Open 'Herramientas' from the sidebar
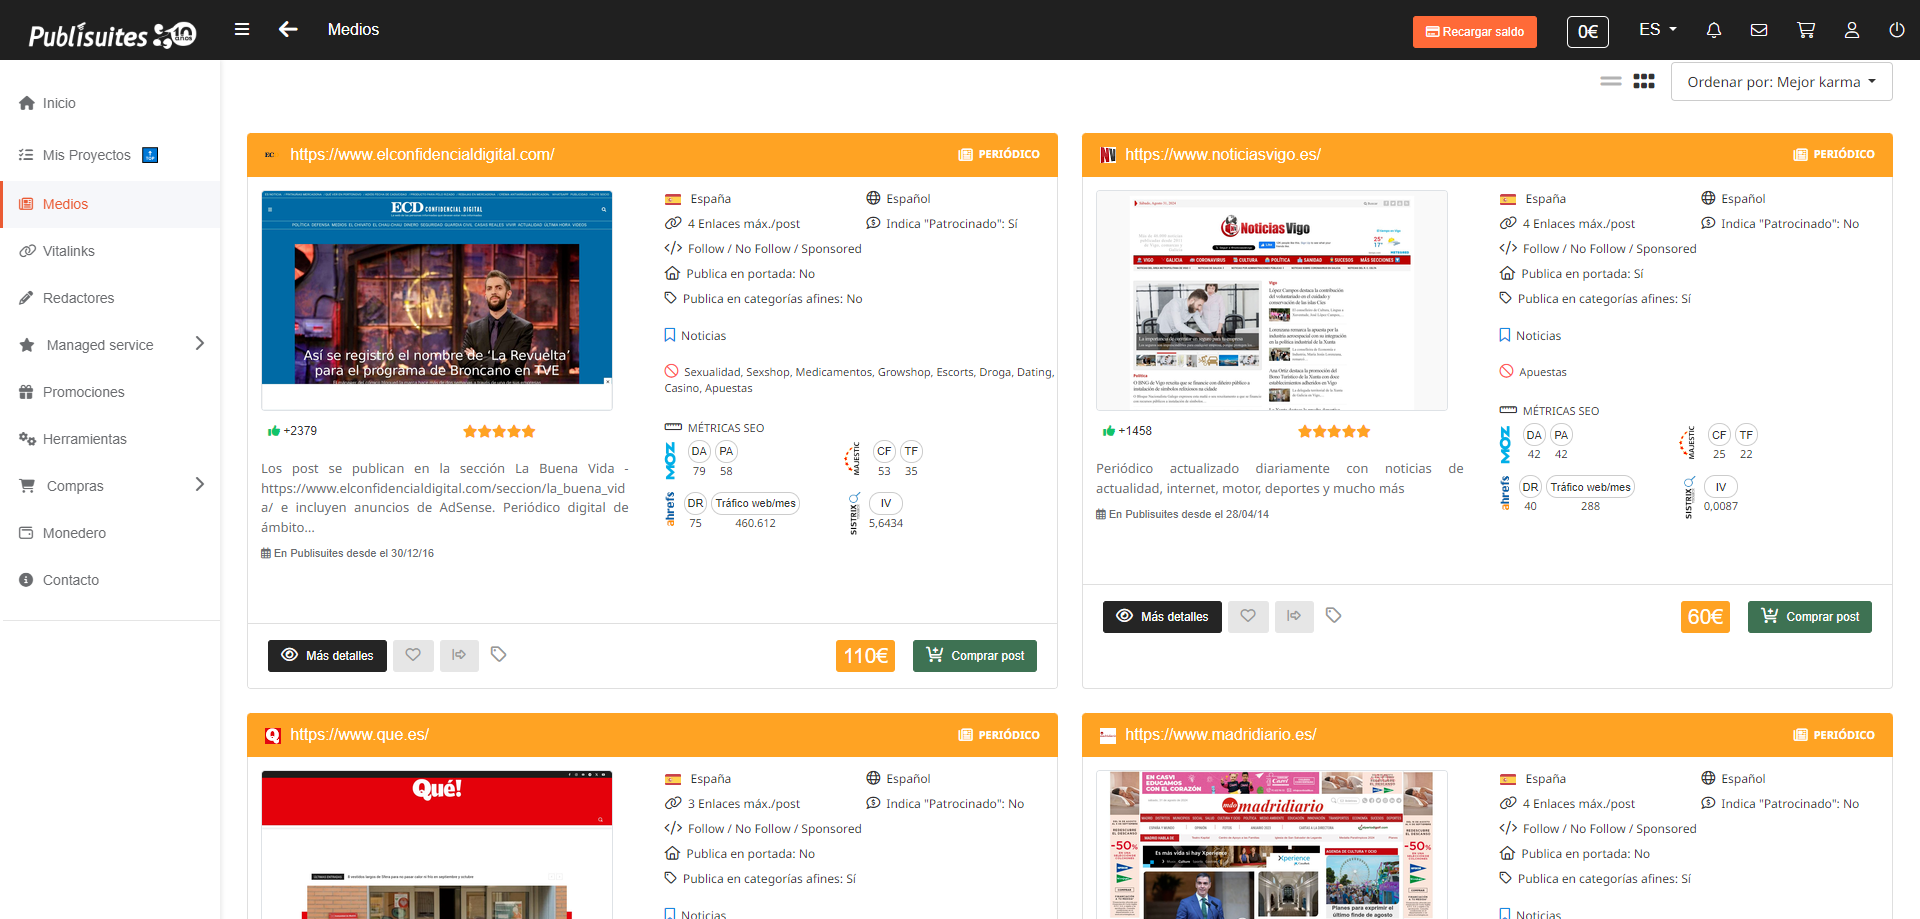 click(84, 439)
